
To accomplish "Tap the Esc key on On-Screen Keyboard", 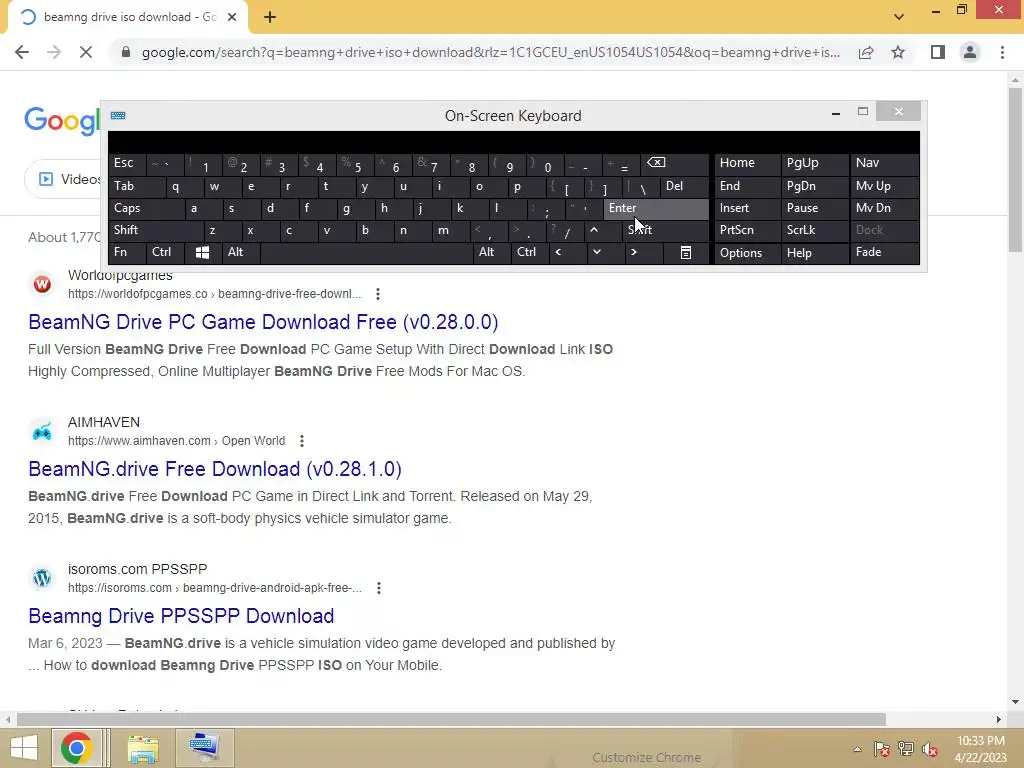I will click(127, 163).
